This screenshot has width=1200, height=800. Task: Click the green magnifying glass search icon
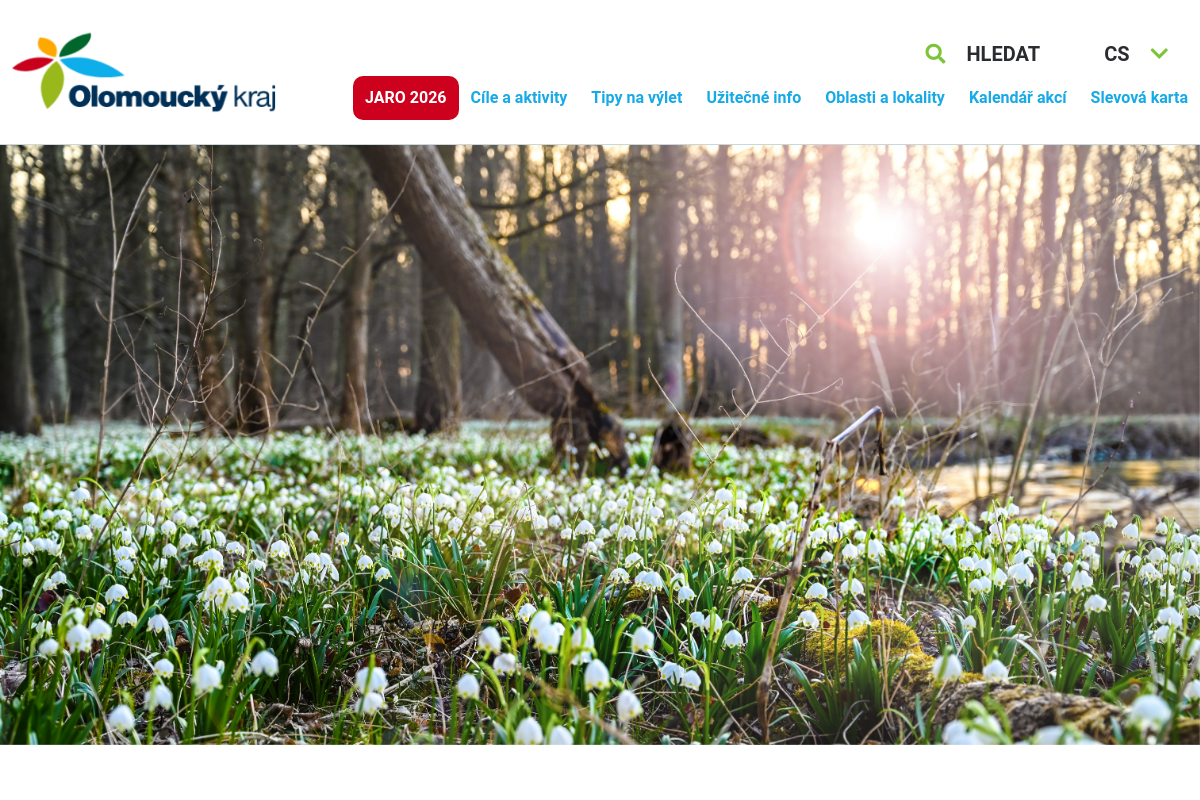935,54
